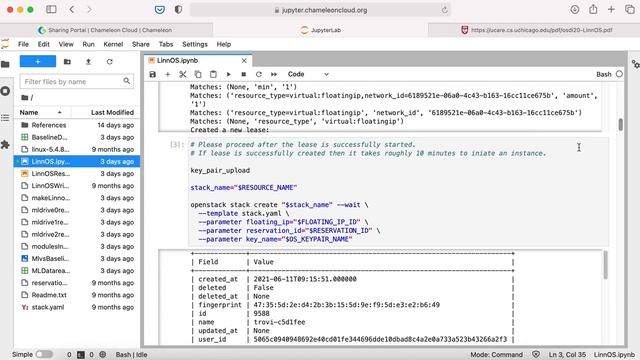
Task: Open the Edit menu
Action: pyautogui.click(x=43, y=44)
